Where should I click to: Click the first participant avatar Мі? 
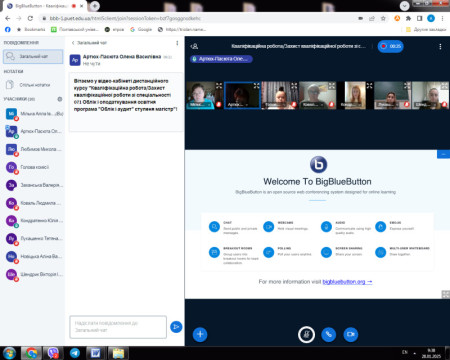(x=11, y=114)
